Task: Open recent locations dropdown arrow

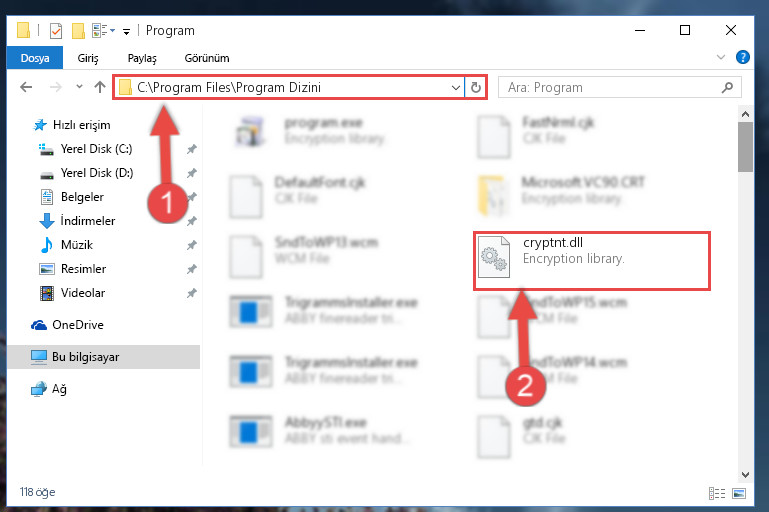Action: 79,87
